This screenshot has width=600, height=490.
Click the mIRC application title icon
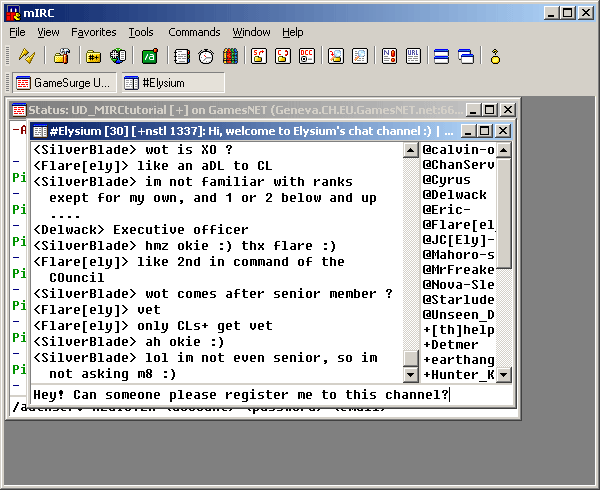pos(13,13)
